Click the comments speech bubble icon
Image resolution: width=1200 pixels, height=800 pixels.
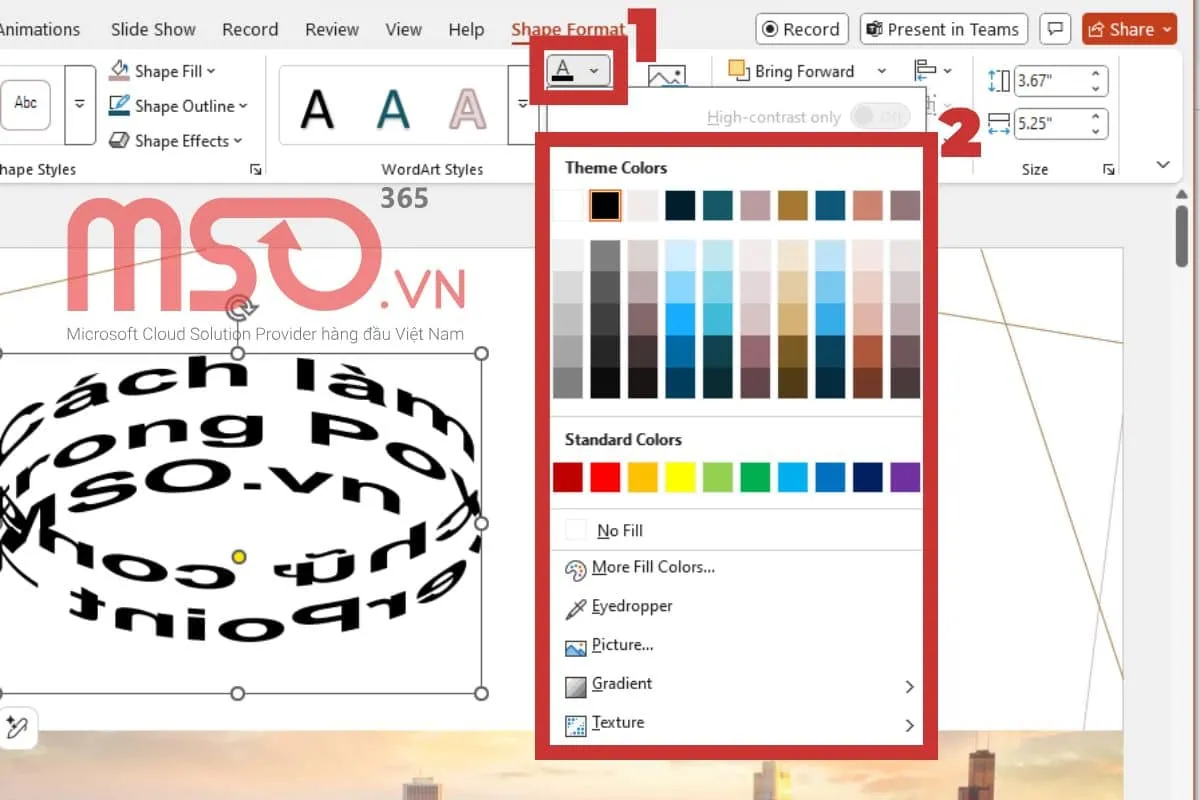(x=1054, y=29)
